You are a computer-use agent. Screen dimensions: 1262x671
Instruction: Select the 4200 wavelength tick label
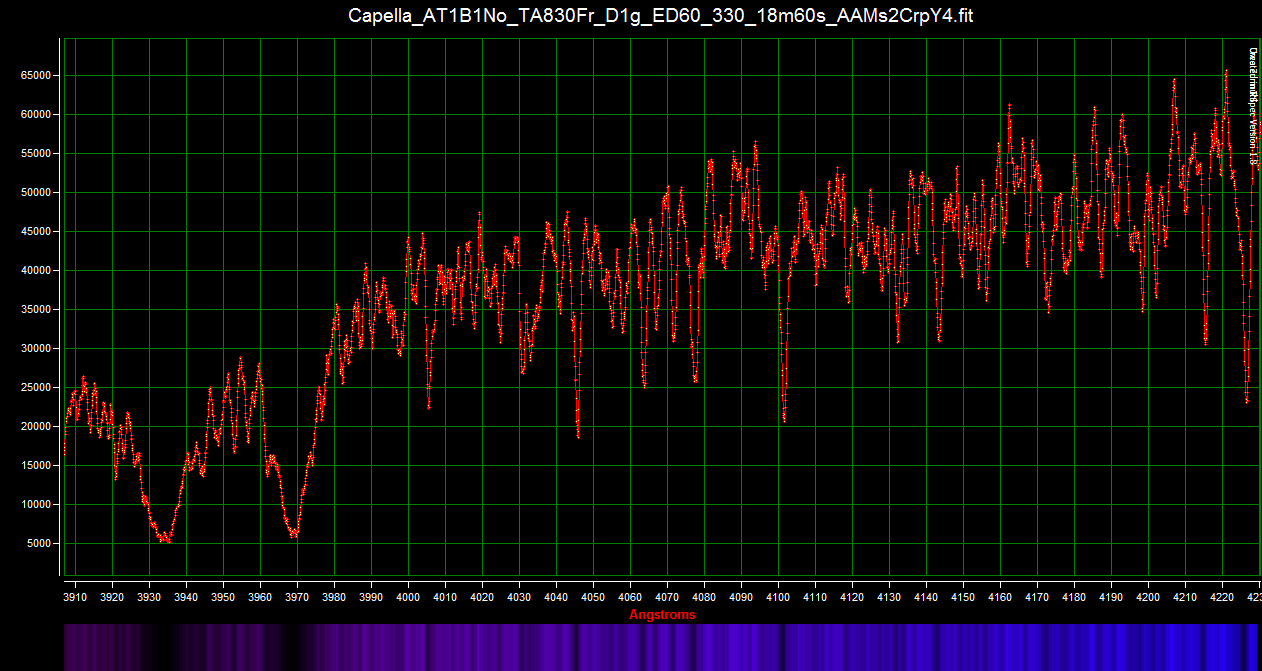(x=1148, y=597)
